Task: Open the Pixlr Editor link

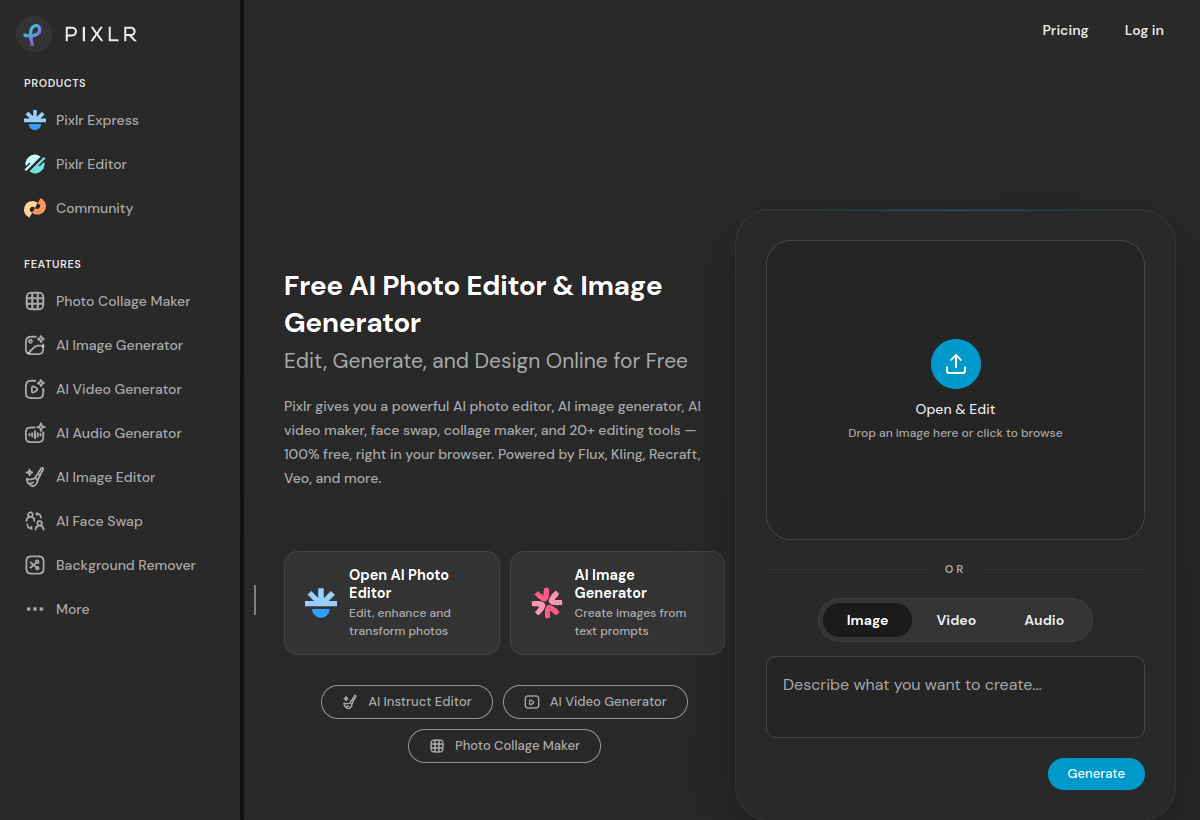Action: (x=91, y=164)
